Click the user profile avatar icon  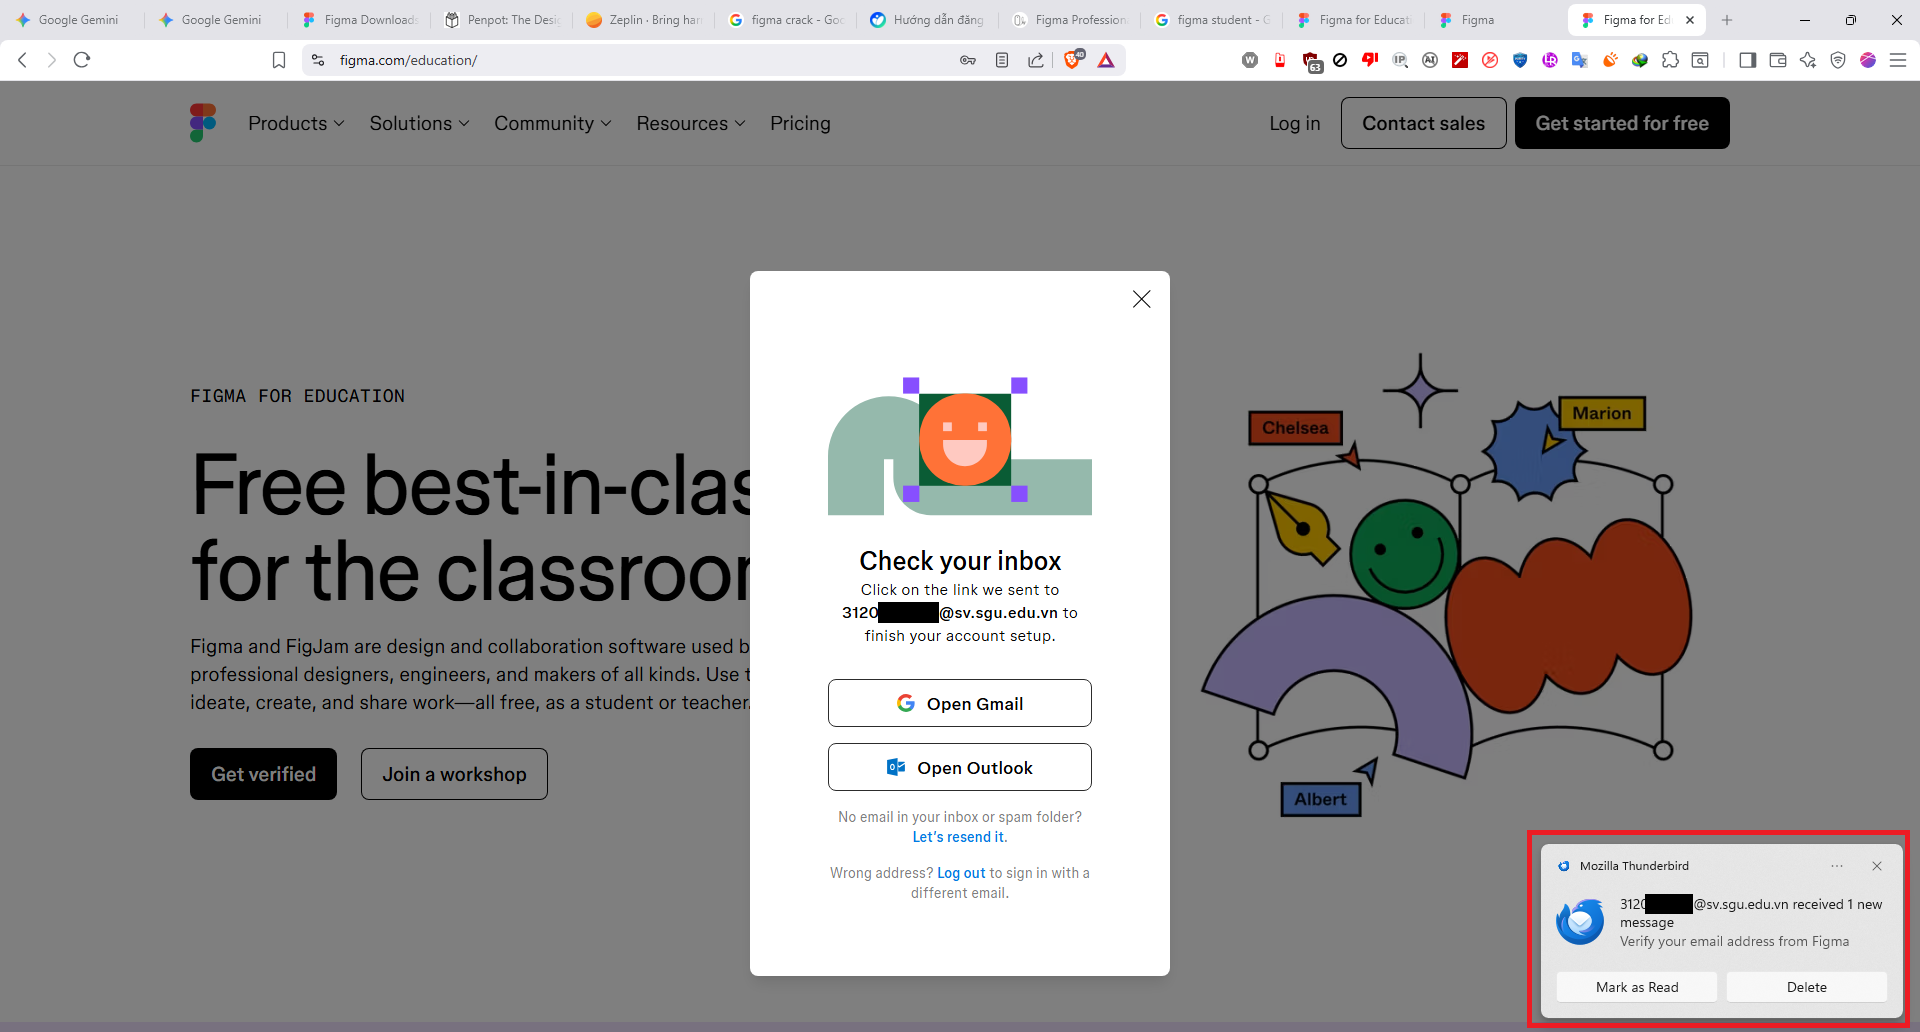[x=1868, y=60]
